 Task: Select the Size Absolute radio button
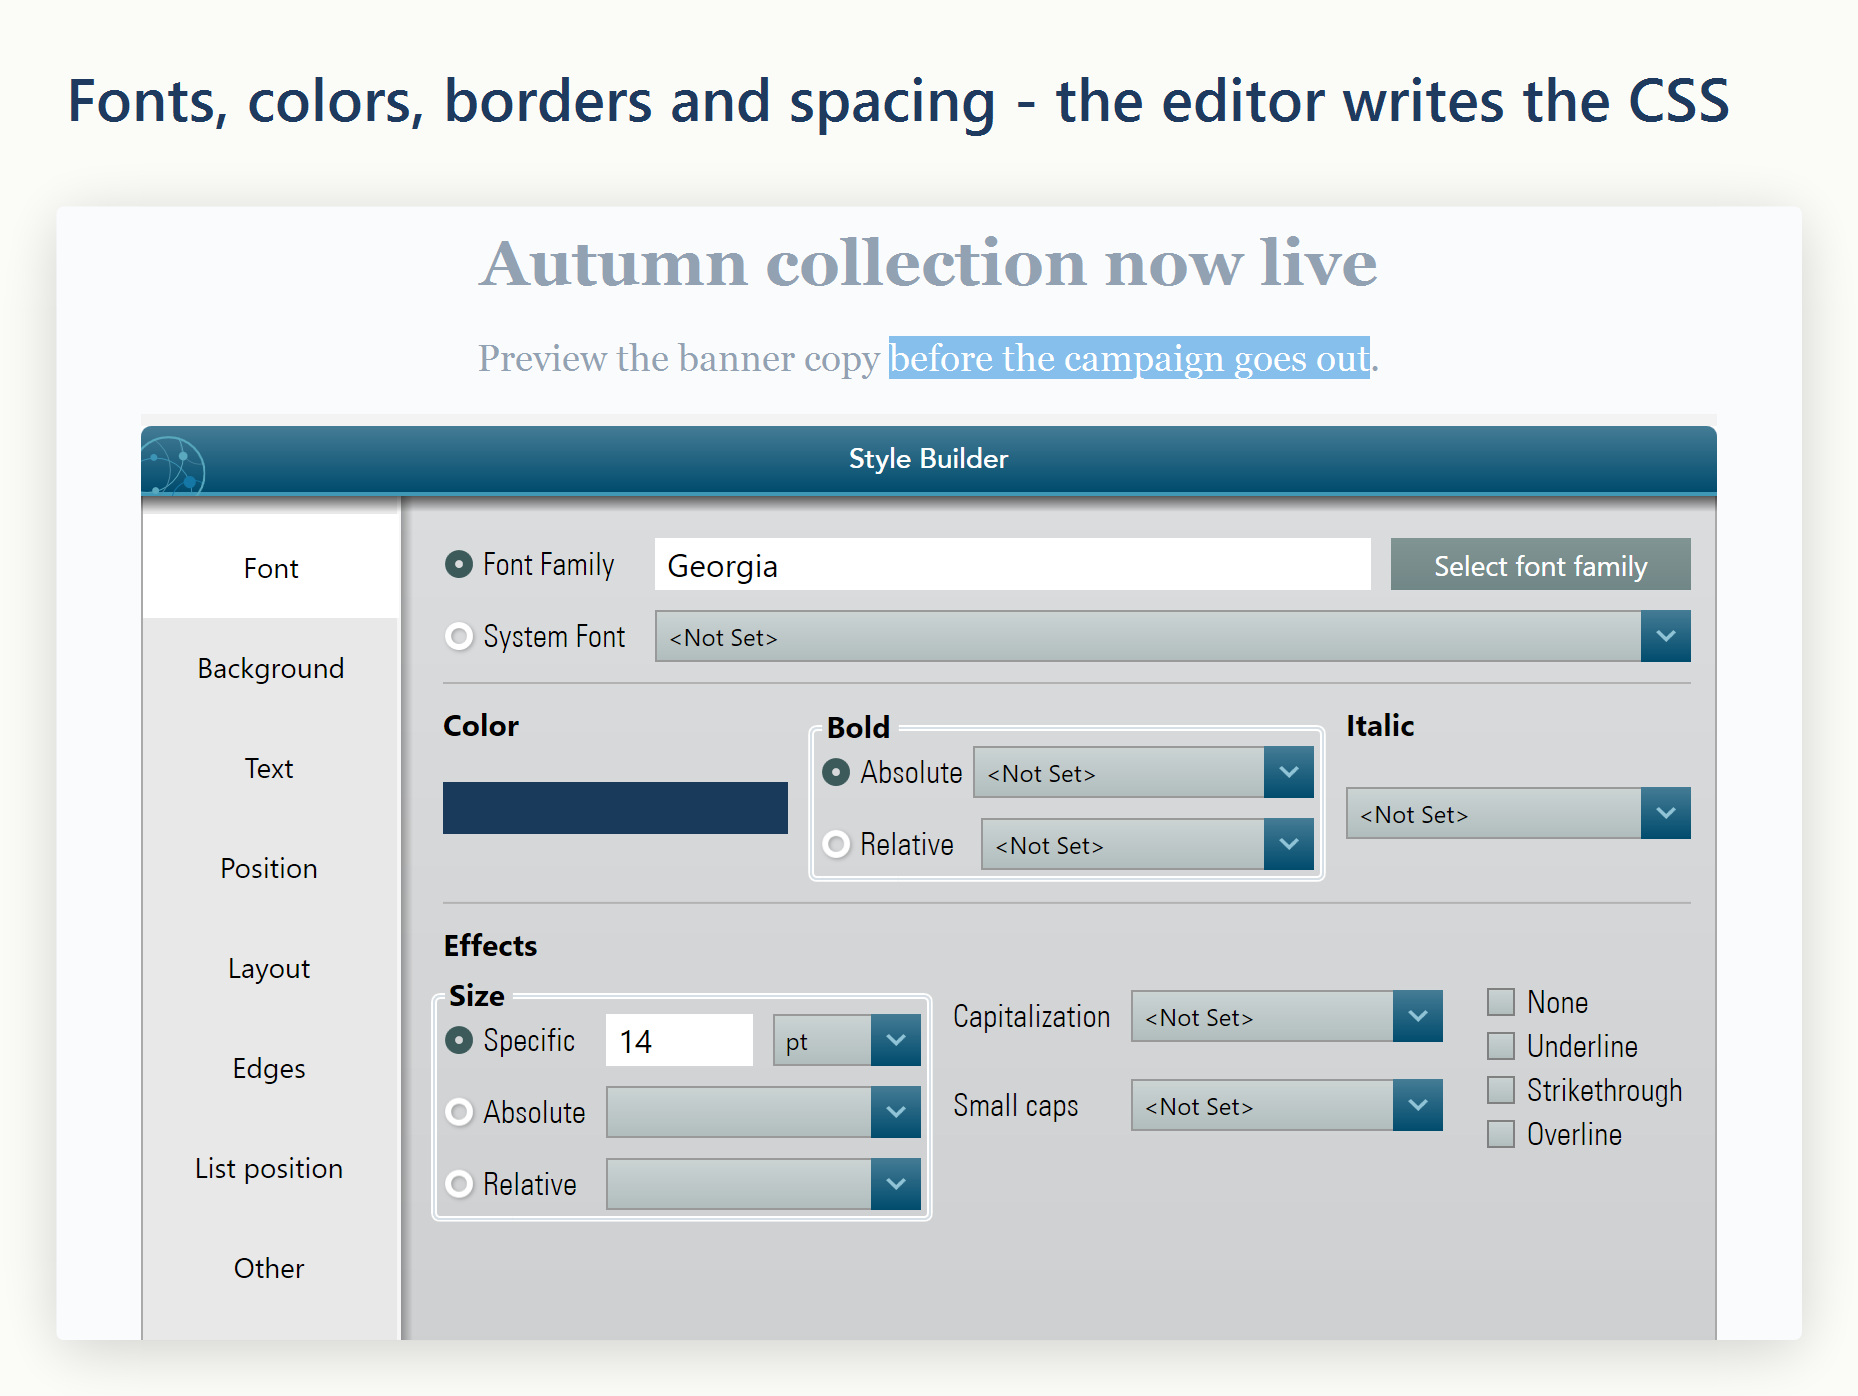(459, 1113)
